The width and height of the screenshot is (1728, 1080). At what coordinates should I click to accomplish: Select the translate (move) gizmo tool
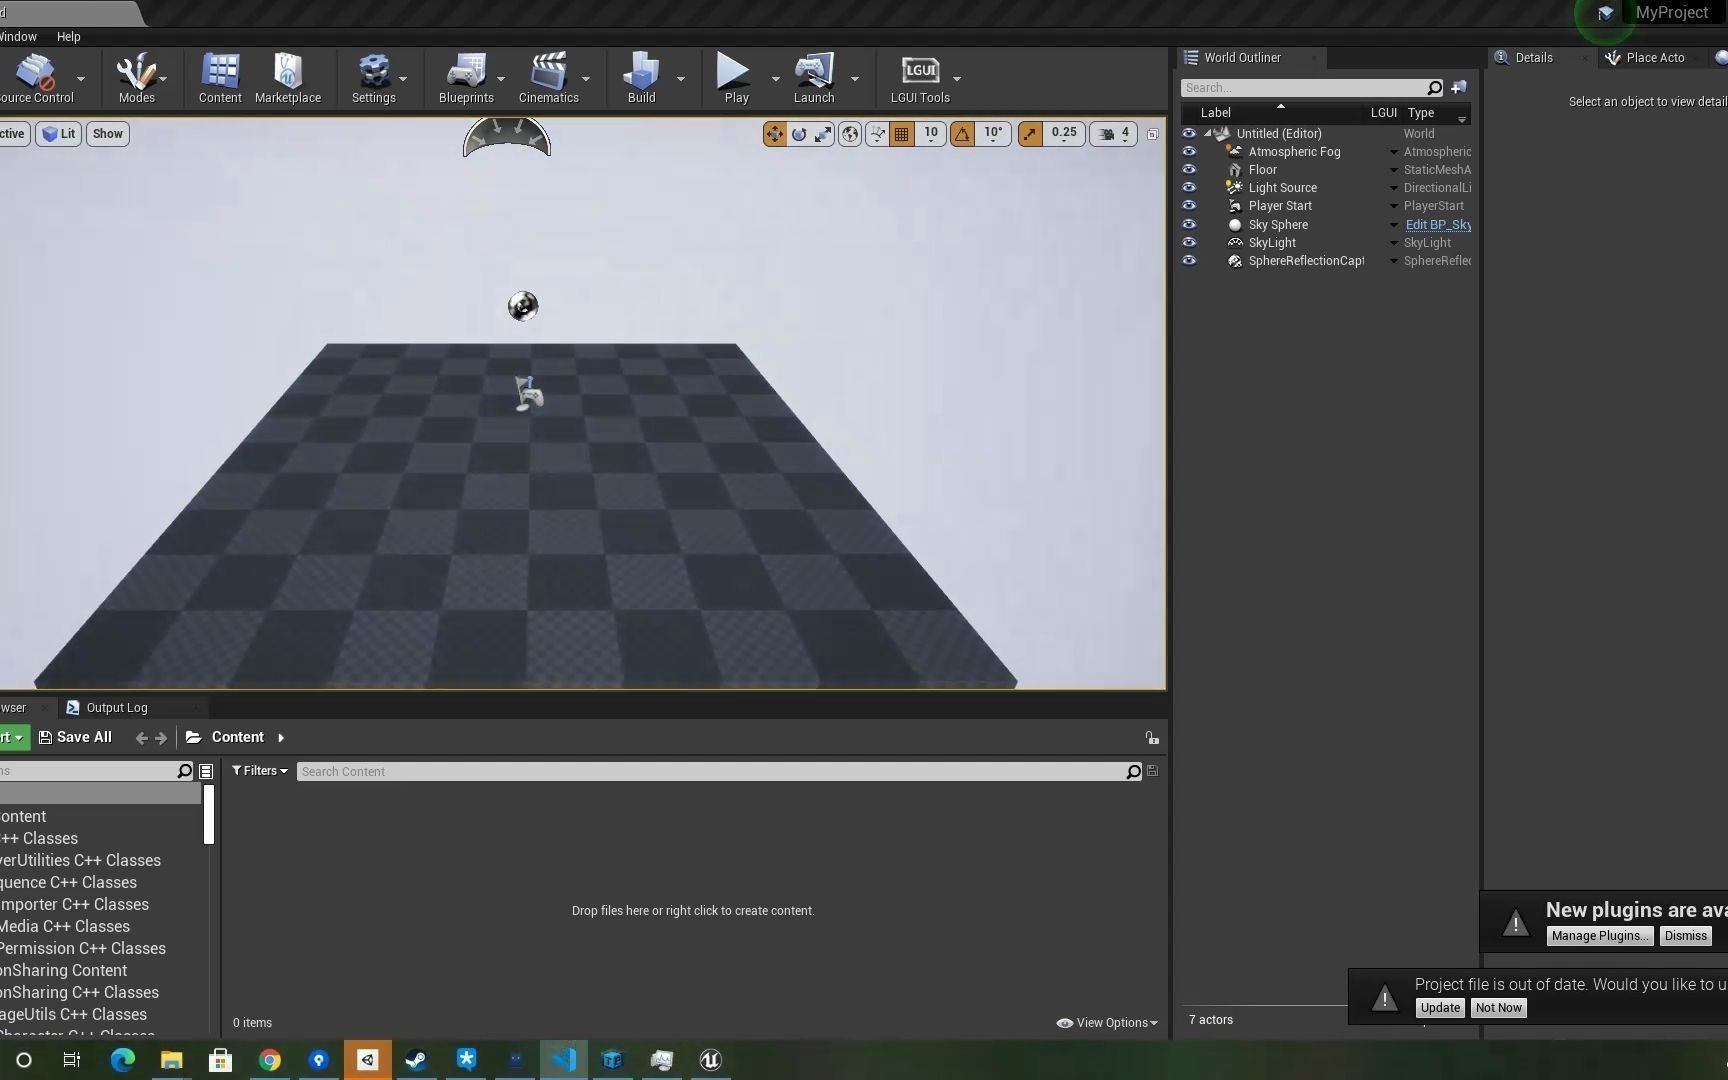(x=775, y=134)
